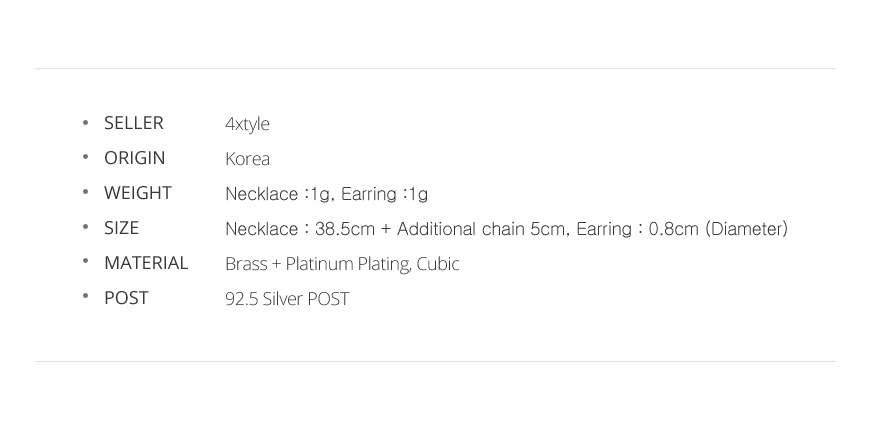Select the Korea origin value
Screen dimensions: 873x431
[247, 159]
